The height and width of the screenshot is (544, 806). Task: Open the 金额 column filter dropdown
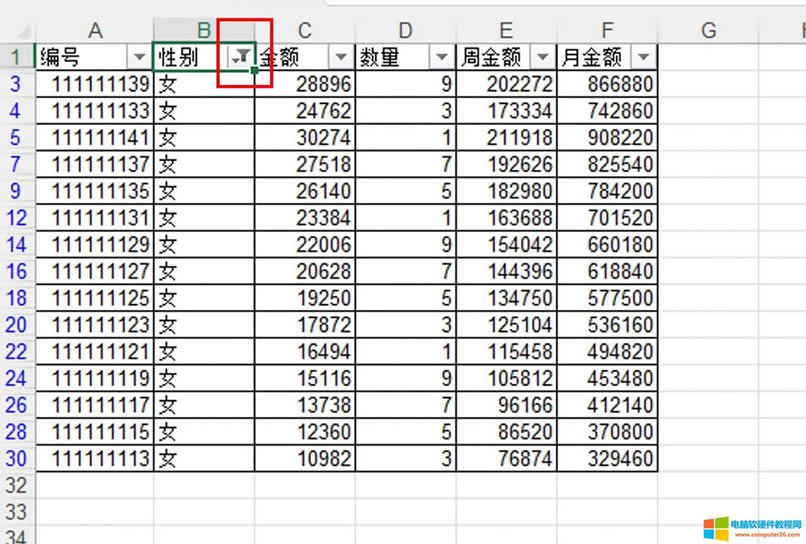point(341,57)
